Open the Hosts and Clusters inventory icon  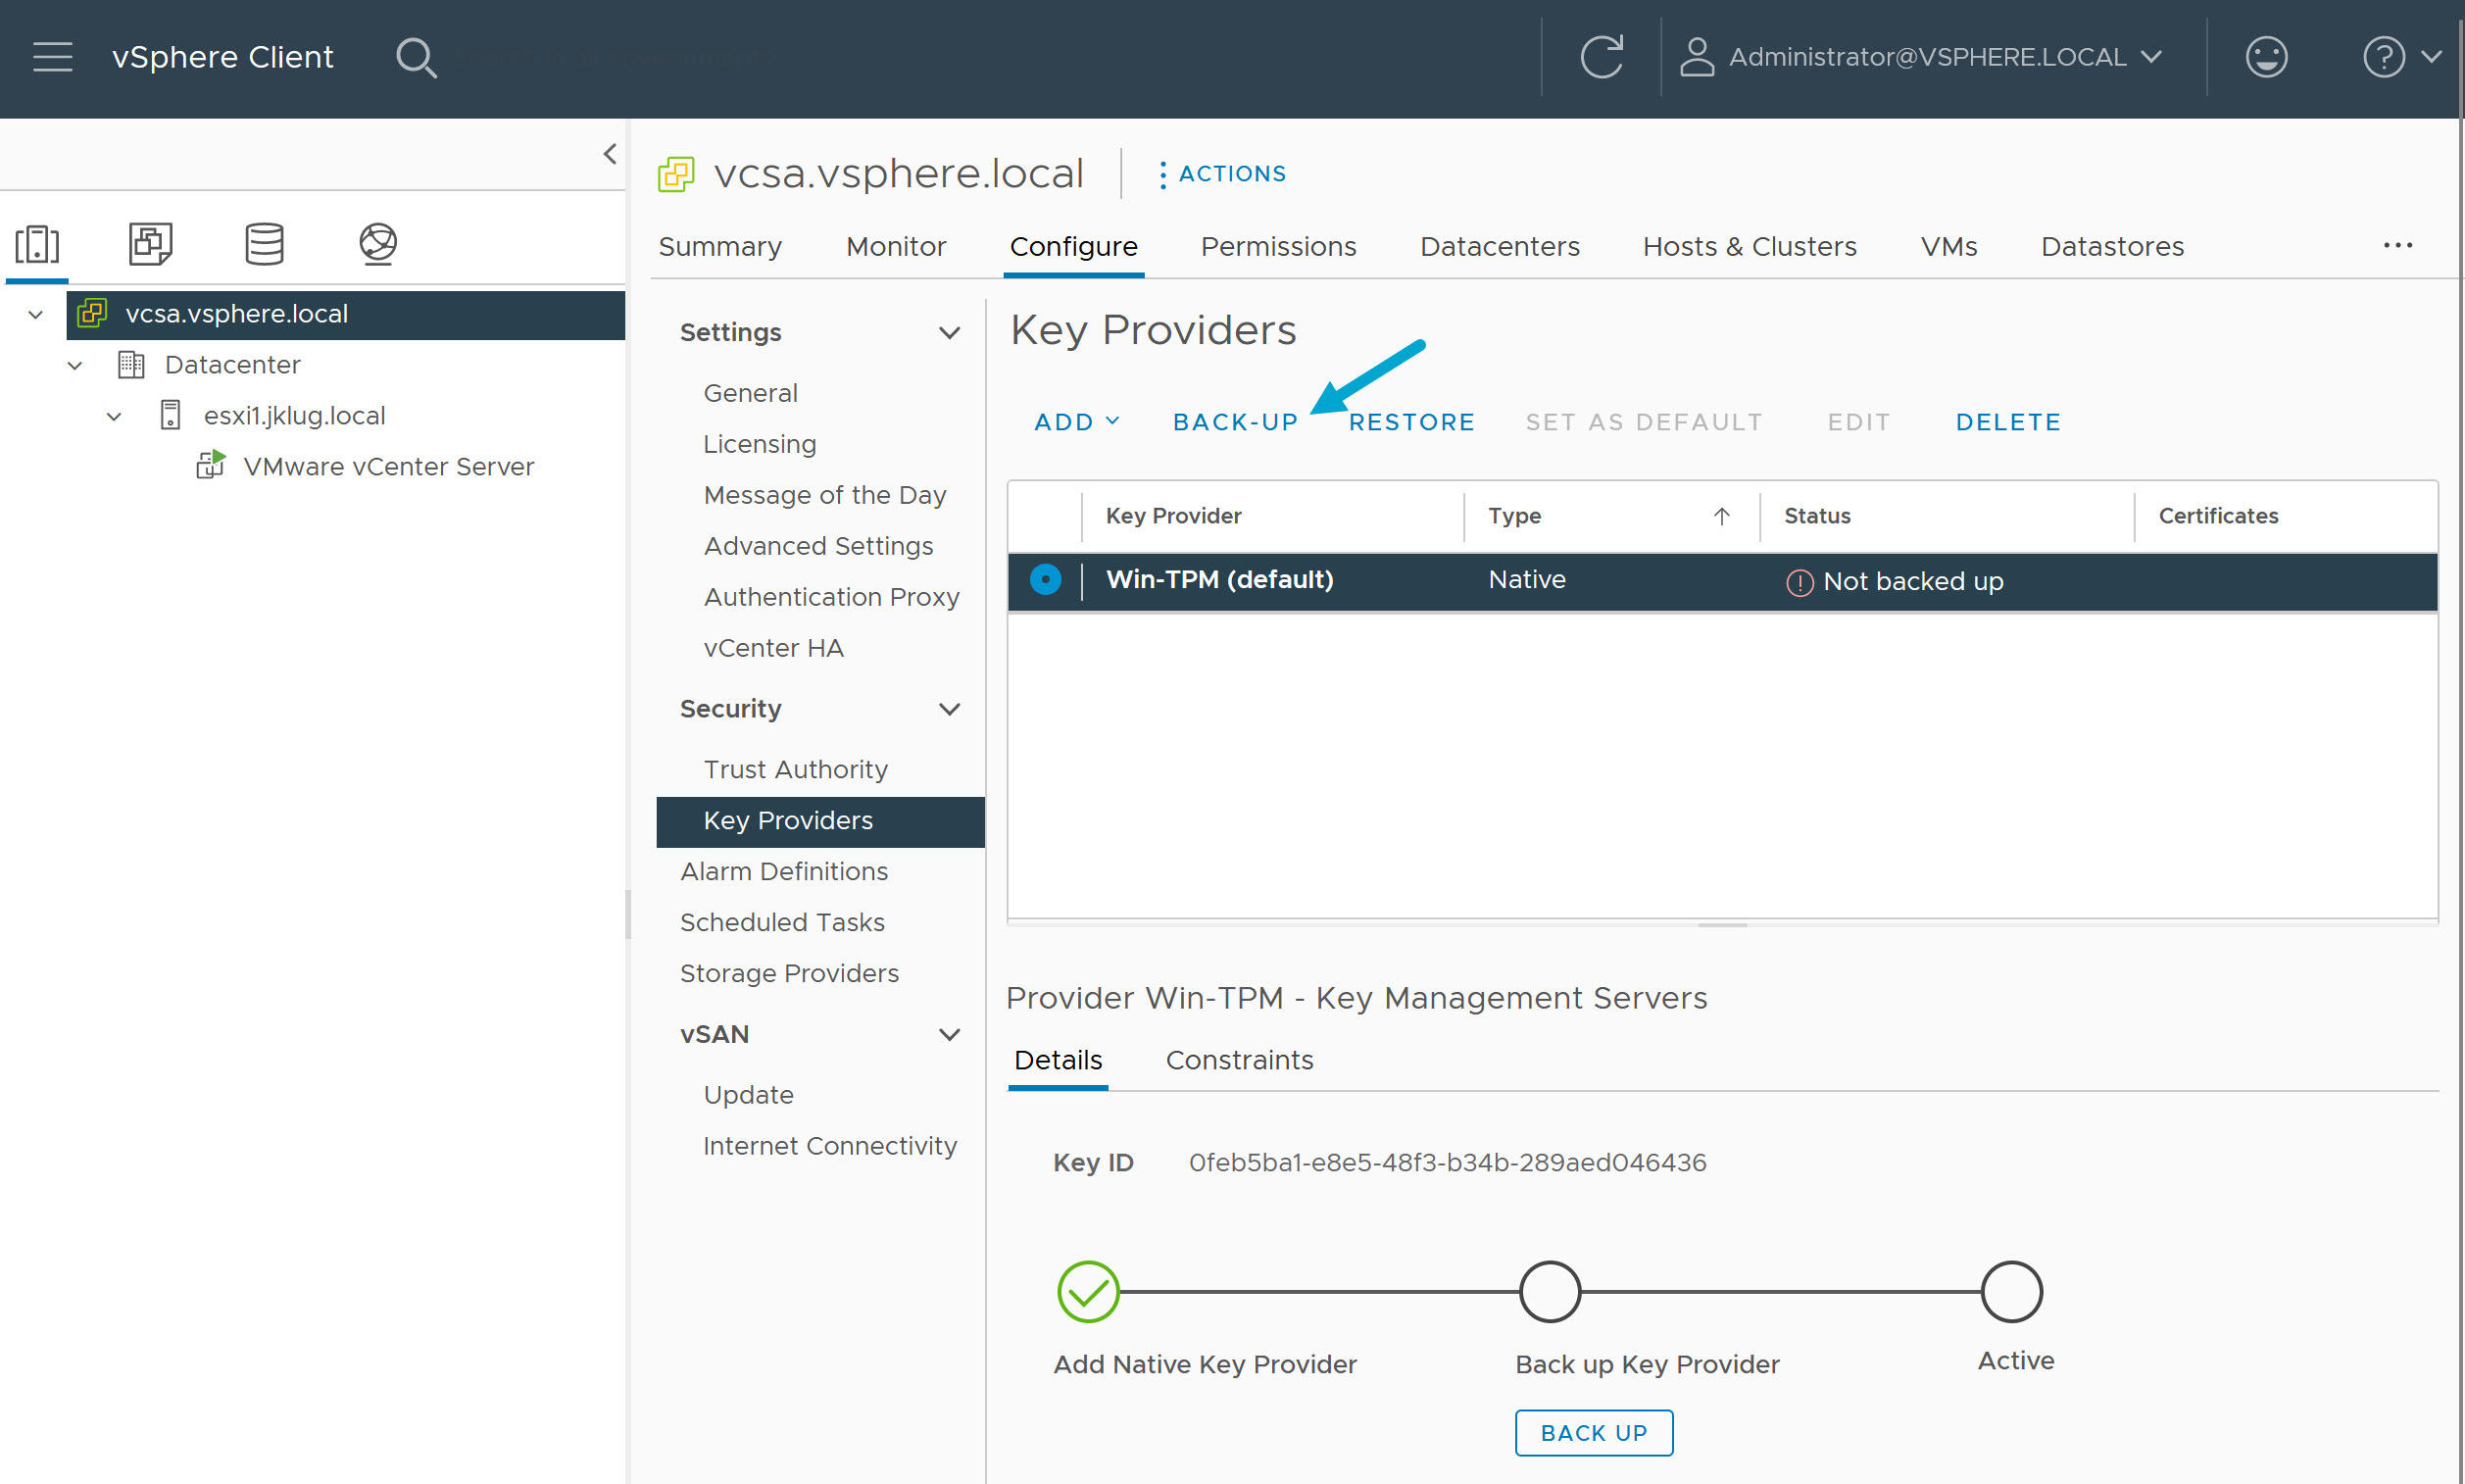(37, 243)
